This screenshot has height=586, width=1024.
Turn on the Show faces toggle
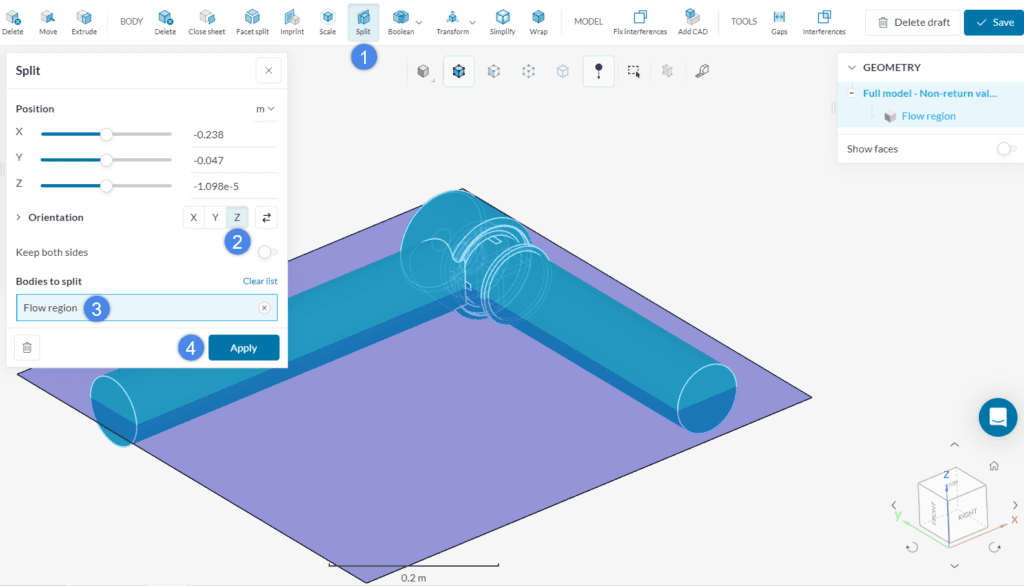click(x=1003, y=148)
